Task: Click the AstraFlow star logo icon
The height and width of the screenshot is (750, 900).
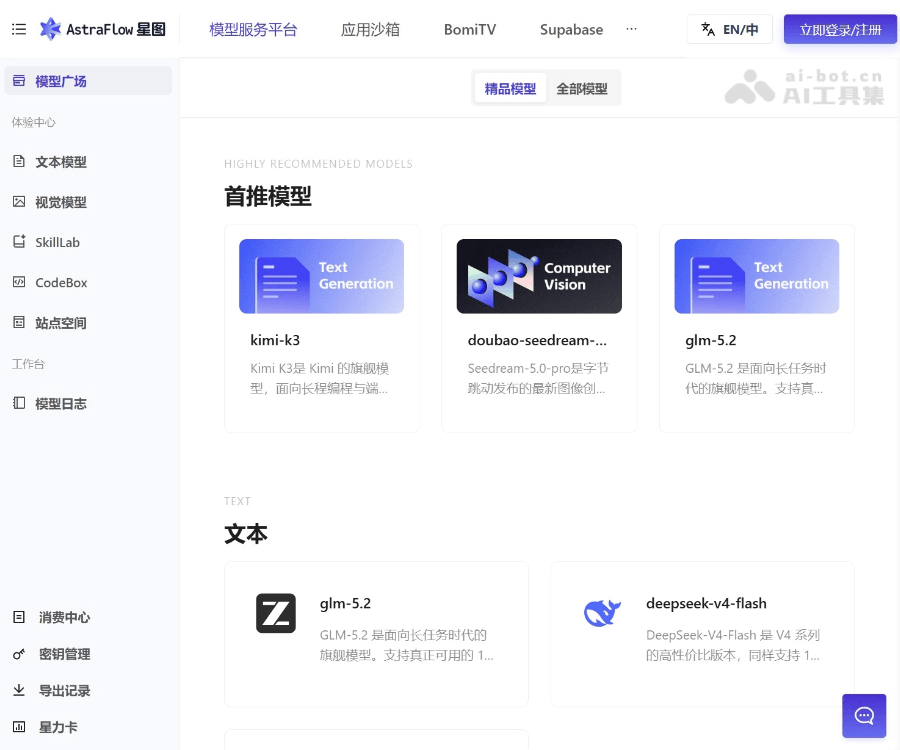Action: [50, 29]
